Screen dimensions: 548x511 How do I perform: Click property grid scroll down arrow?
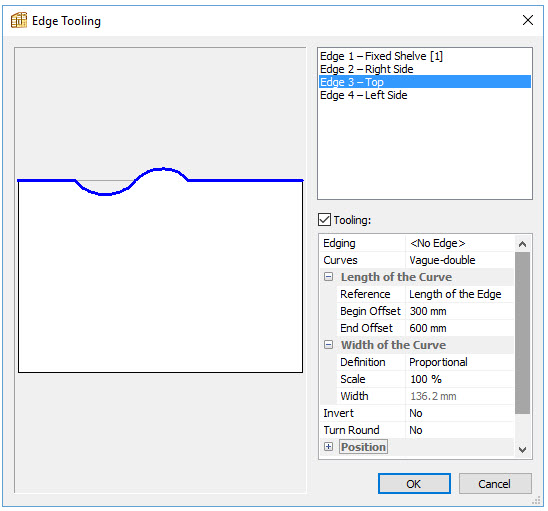point(522,449)
